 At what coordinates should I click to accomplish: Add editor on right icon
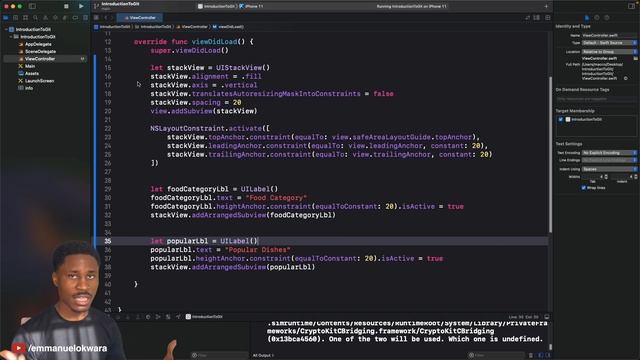tap(547, 18)
